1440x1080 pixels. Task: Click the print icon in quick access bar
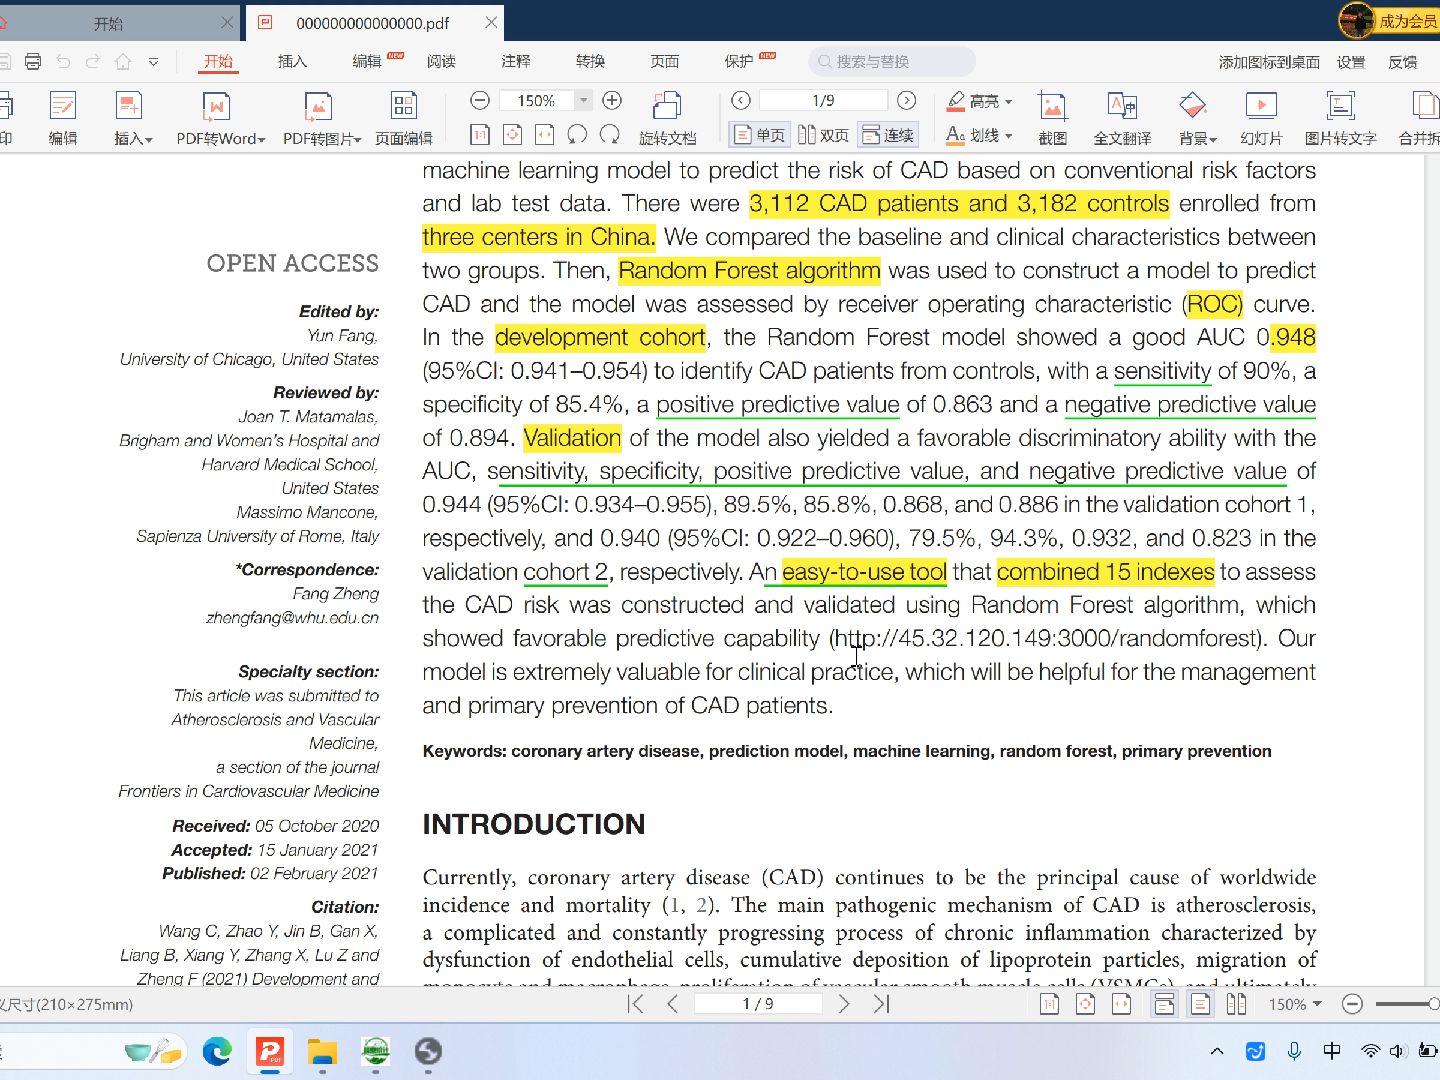pyautogui.click(x=33, y=62)
